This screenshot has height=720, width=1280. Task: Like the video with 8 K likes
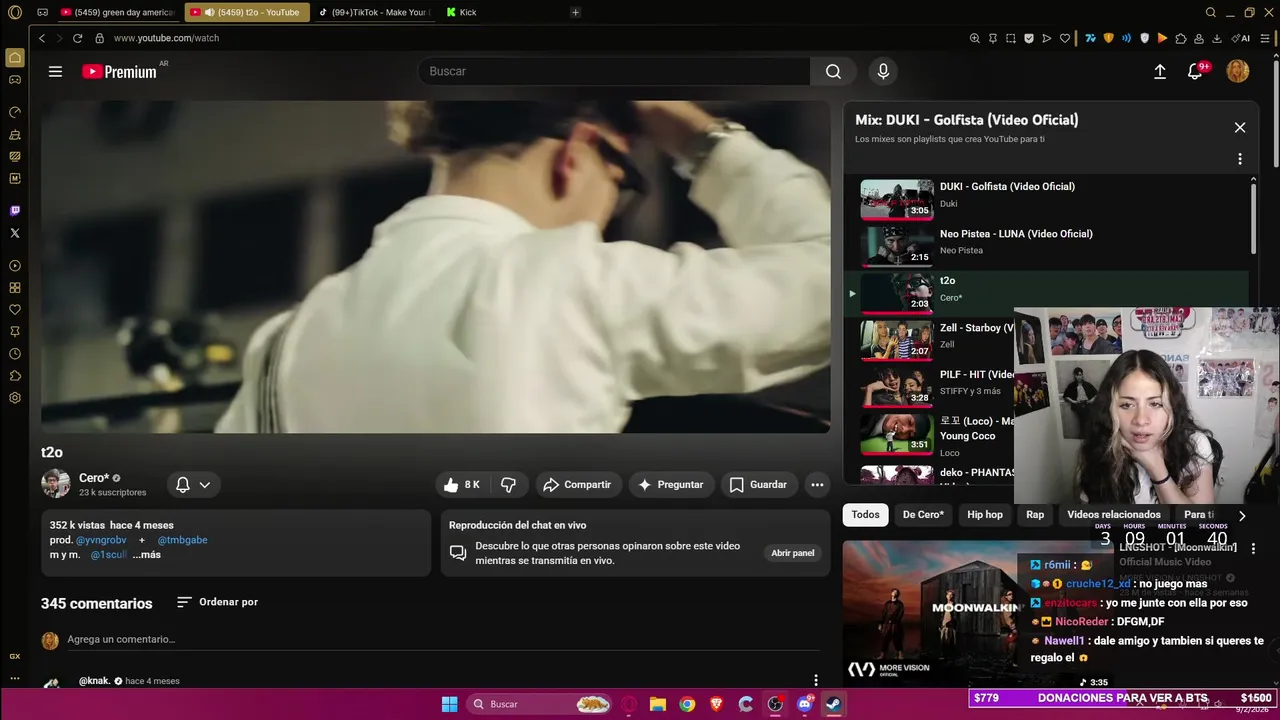[x=462, y=485]
